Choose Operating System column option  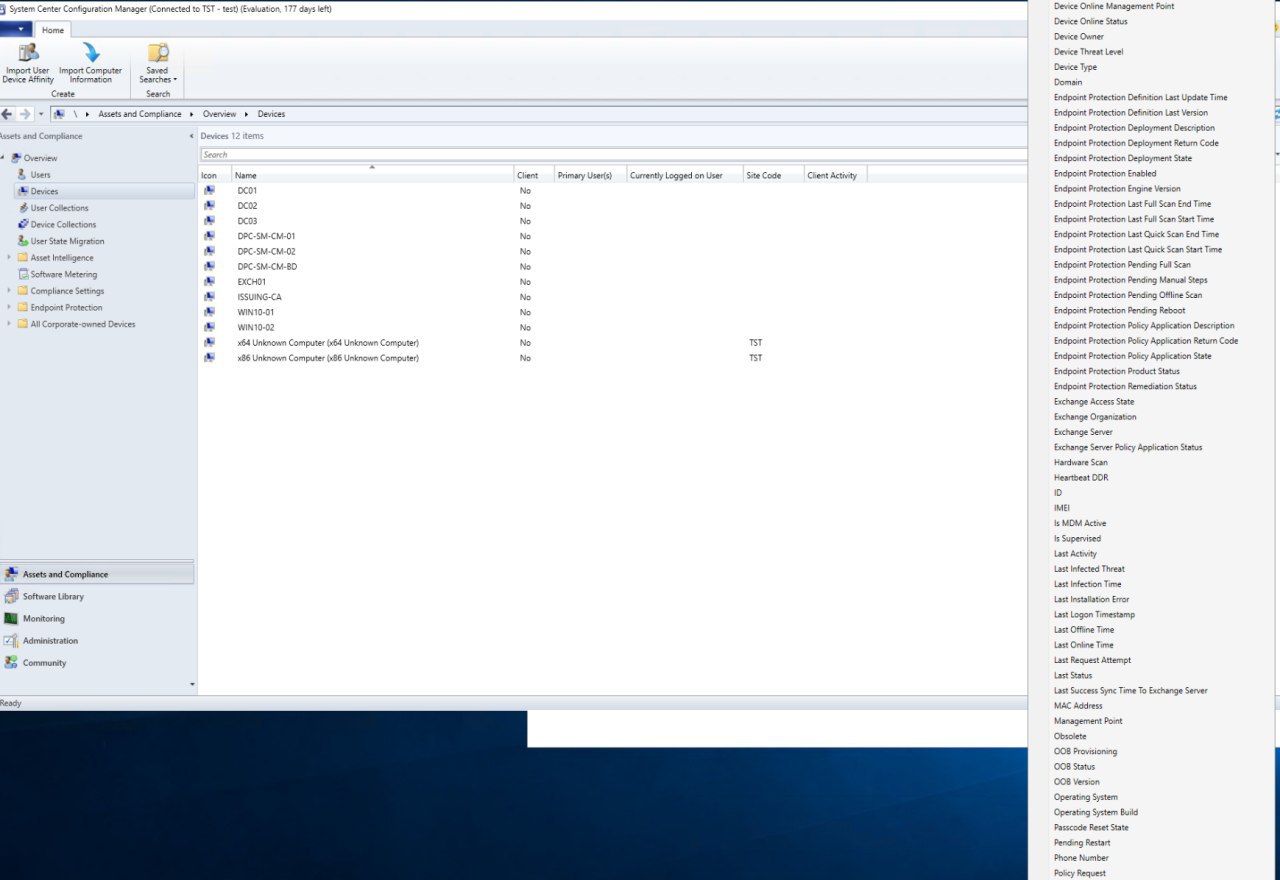(1086, 797)
